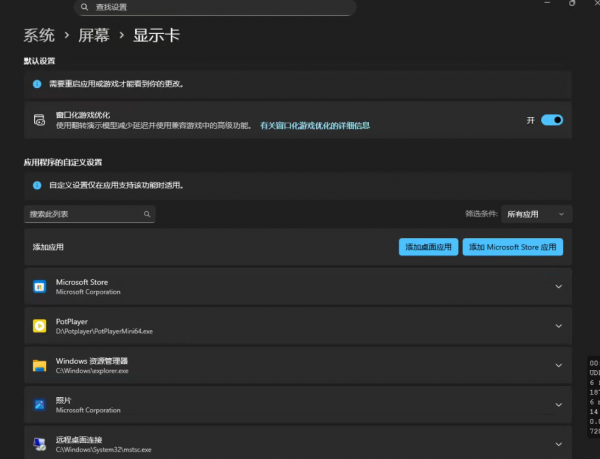Click Microsoft Corporation under Microsoft Store

[x=88, y=292]
